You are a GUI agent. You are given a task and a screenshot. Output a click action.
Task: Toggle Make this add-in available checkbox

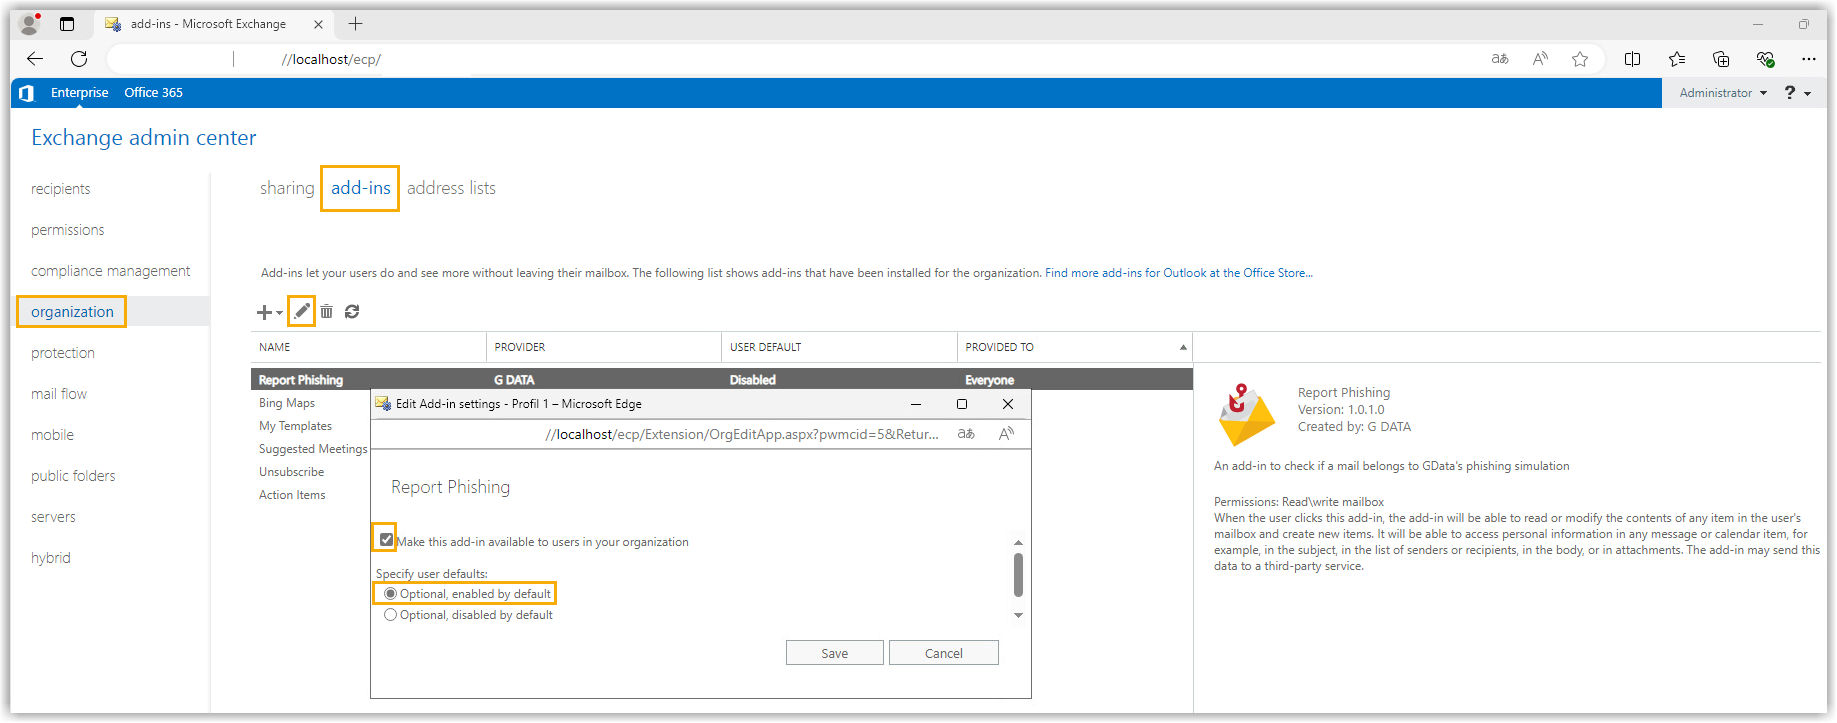[x=386, y=539]
